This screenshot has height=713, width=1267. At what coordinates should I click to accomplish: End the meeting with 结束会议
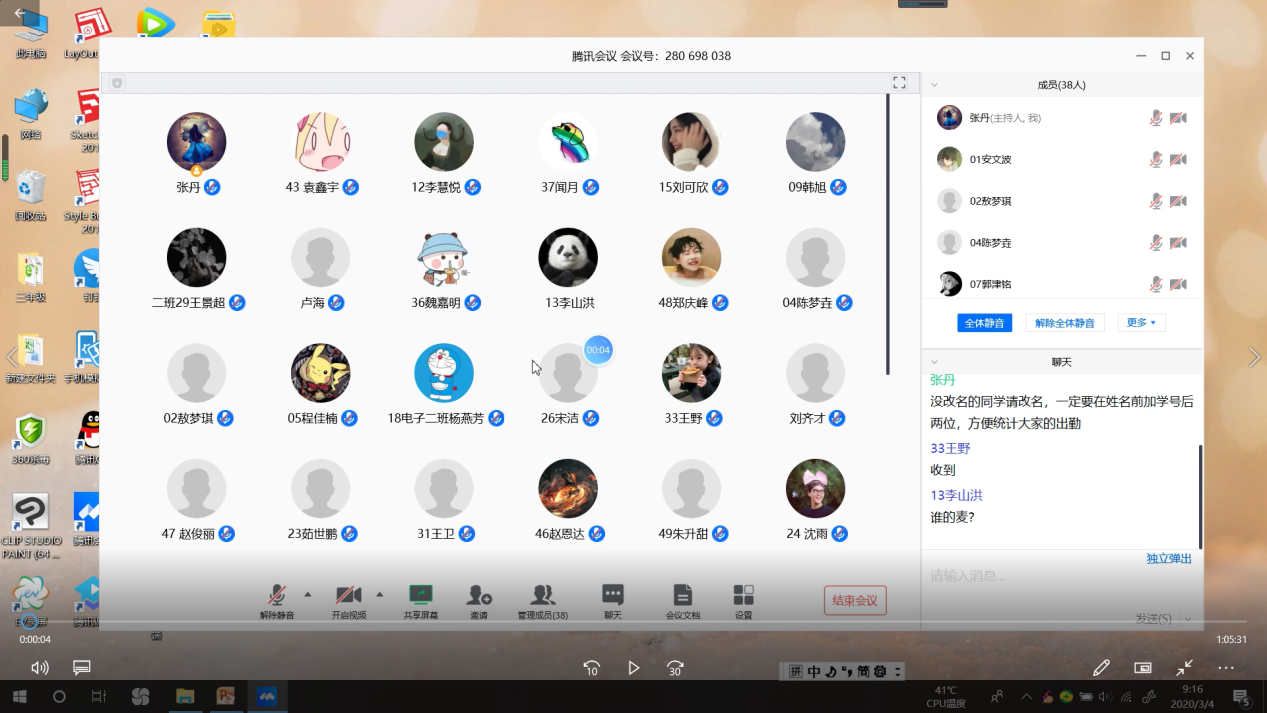tap(855, 600)
